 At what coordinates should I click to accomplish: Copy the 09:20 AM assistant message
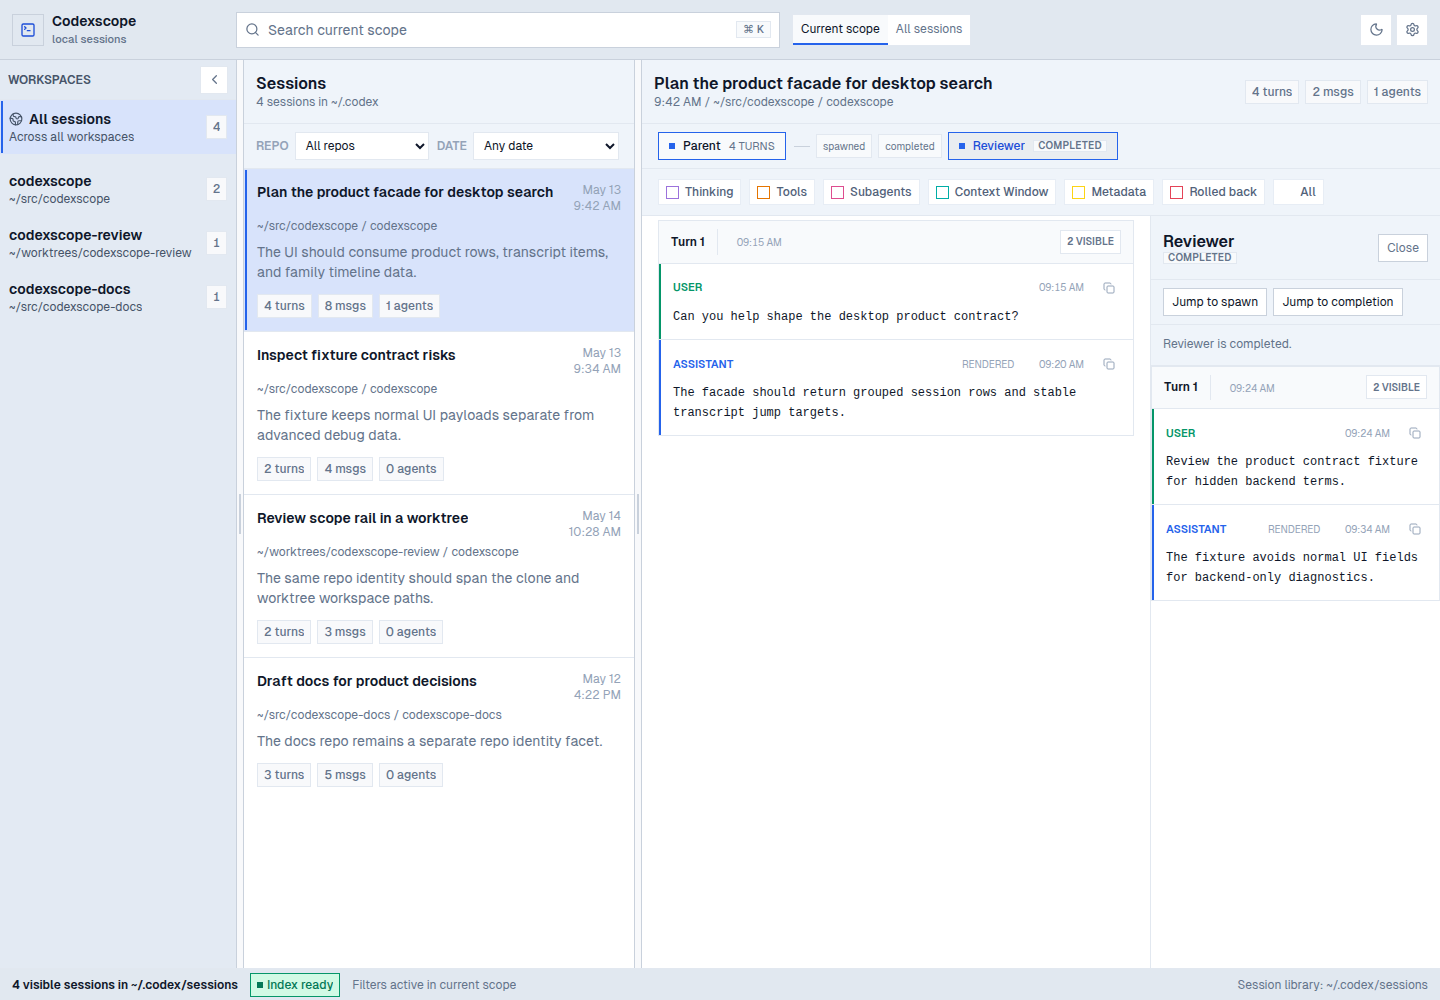(1109, 364)
